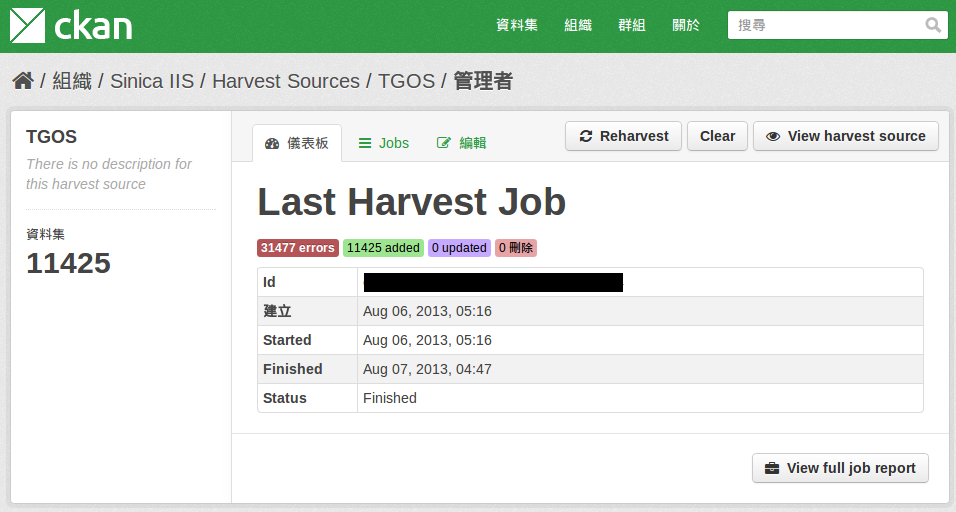This screenshot has height=512, width=956.
Task: Open the TGOS breadcrumb link
Action: click(406, 81)
